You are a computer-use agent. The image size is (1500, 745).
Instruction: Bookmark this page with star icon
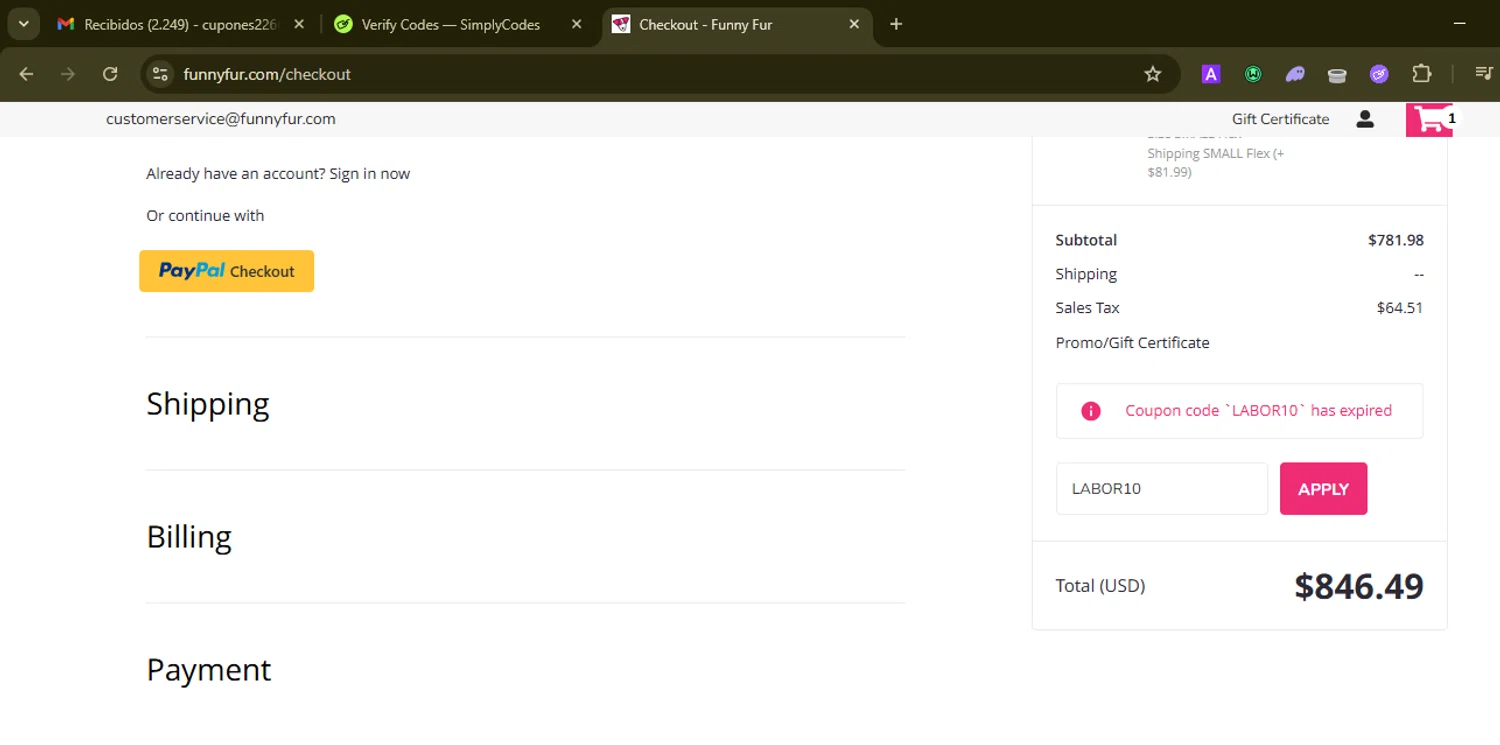point(1153,74)
